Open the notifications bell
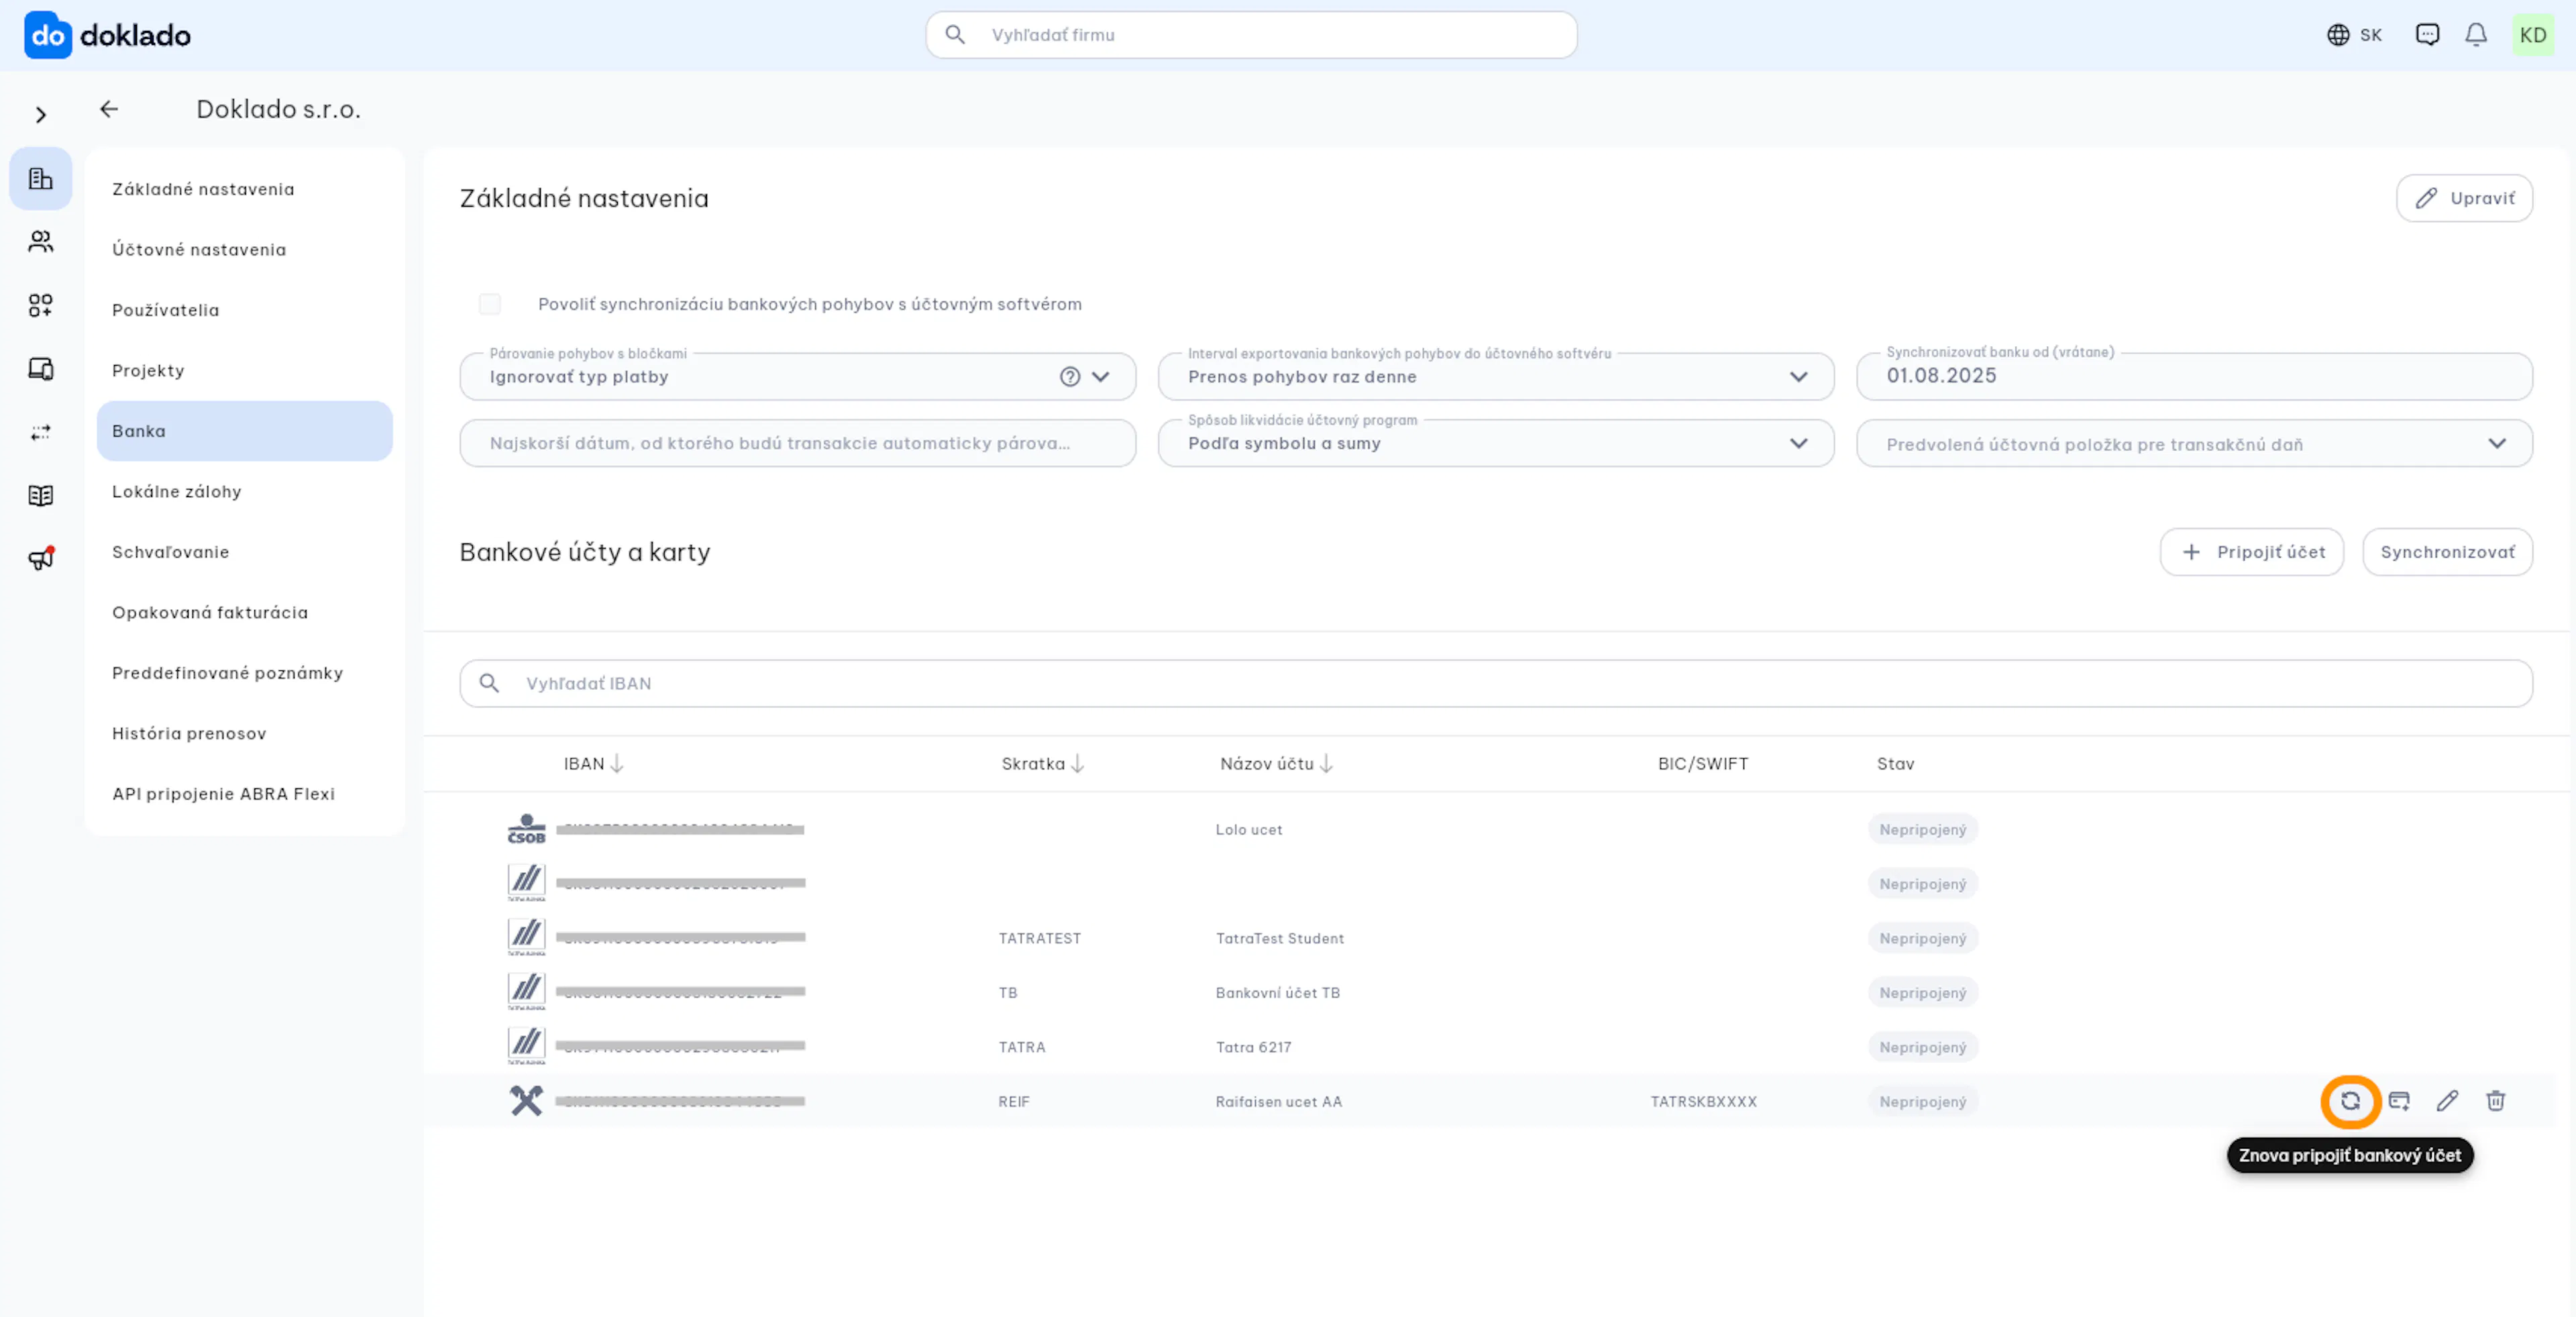The image size is (2576, 1317). point(2476,35)
